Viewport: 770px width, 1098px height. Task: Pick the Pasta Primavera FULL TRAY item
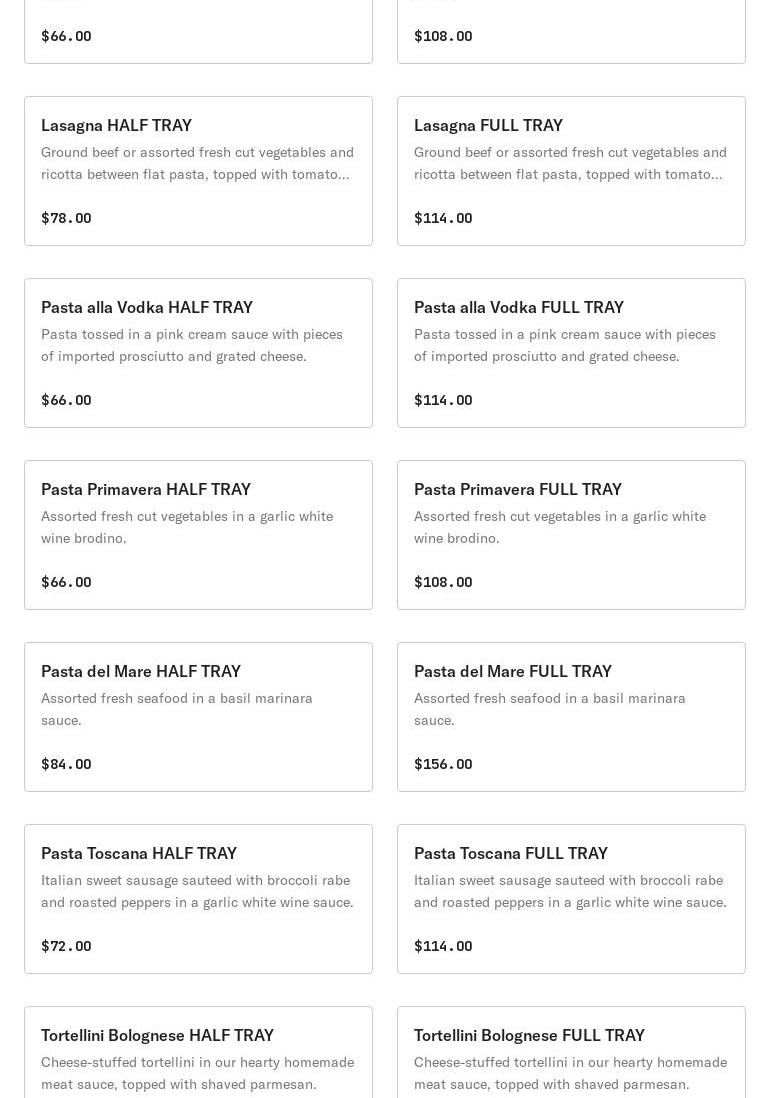518,489
